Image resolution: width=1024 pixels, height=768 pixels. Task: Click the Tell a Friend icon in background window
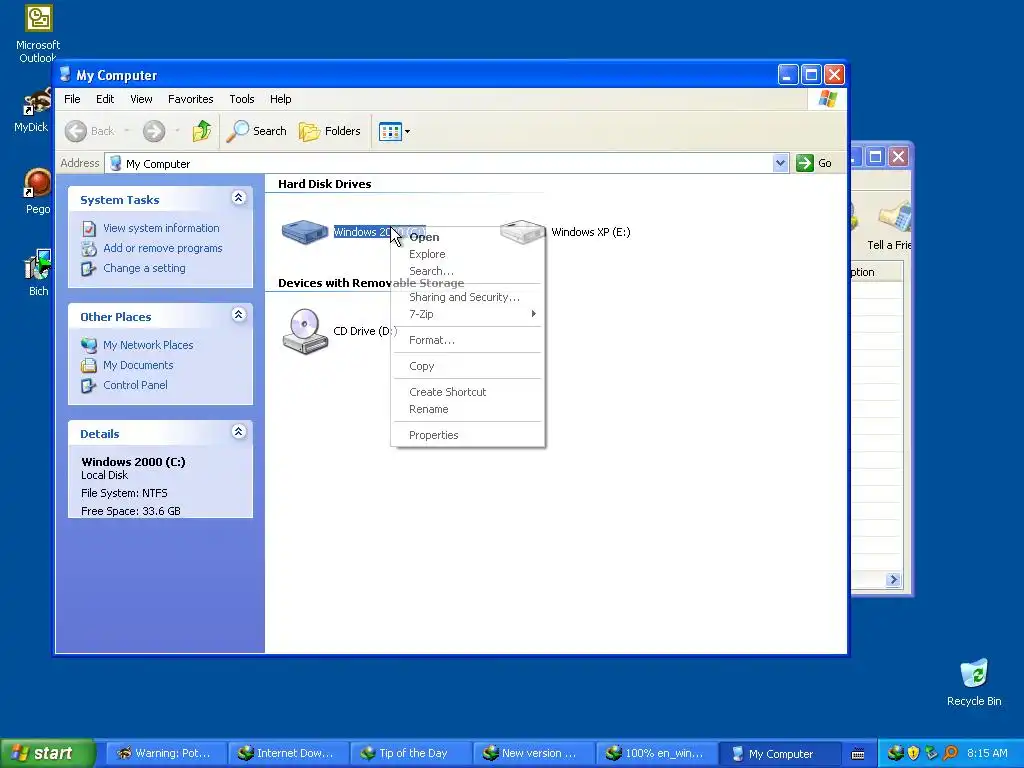(x=895, y=219)
